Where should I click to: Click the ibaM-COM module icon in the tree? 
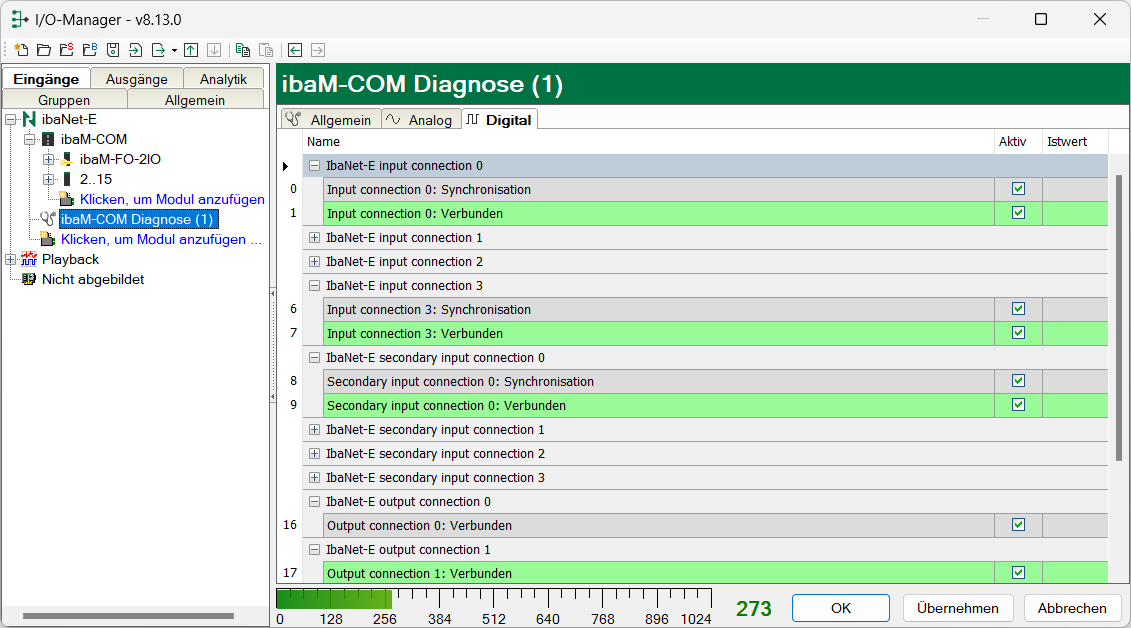click(x=48, y=139)
